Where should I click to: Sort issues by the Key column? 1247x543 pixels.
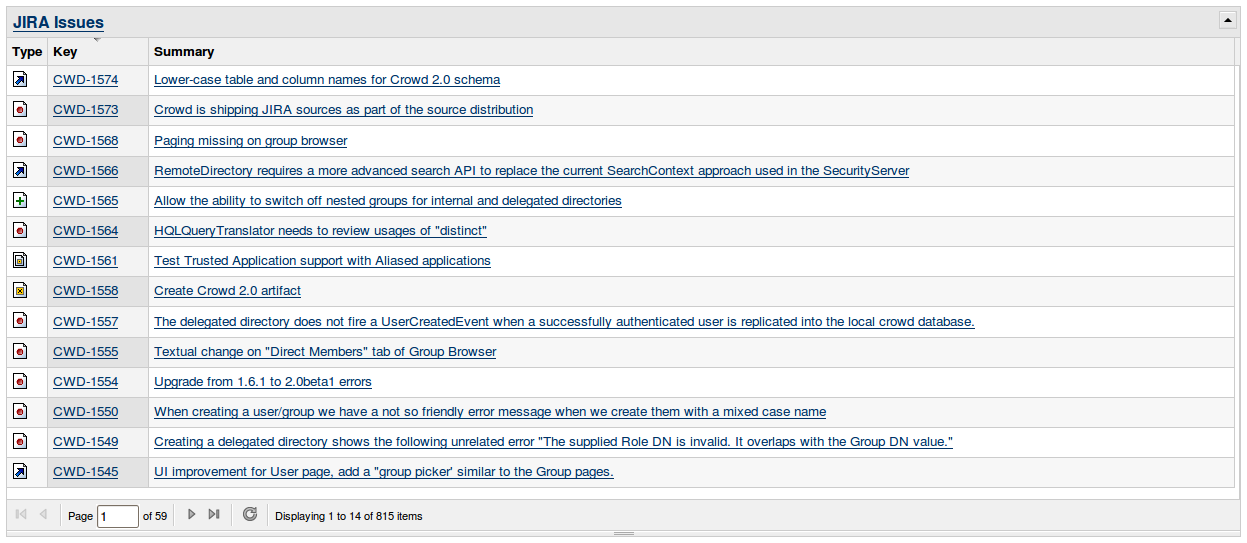click(65, 51)
